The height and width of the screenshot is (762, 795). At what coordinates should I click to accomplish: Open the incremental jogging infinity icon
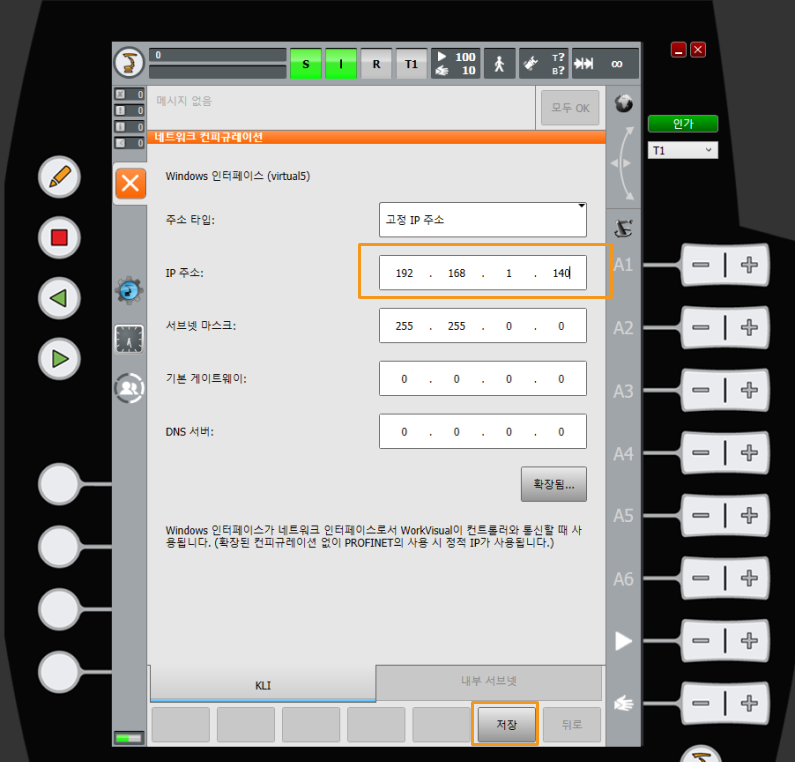tap(605, 64)
